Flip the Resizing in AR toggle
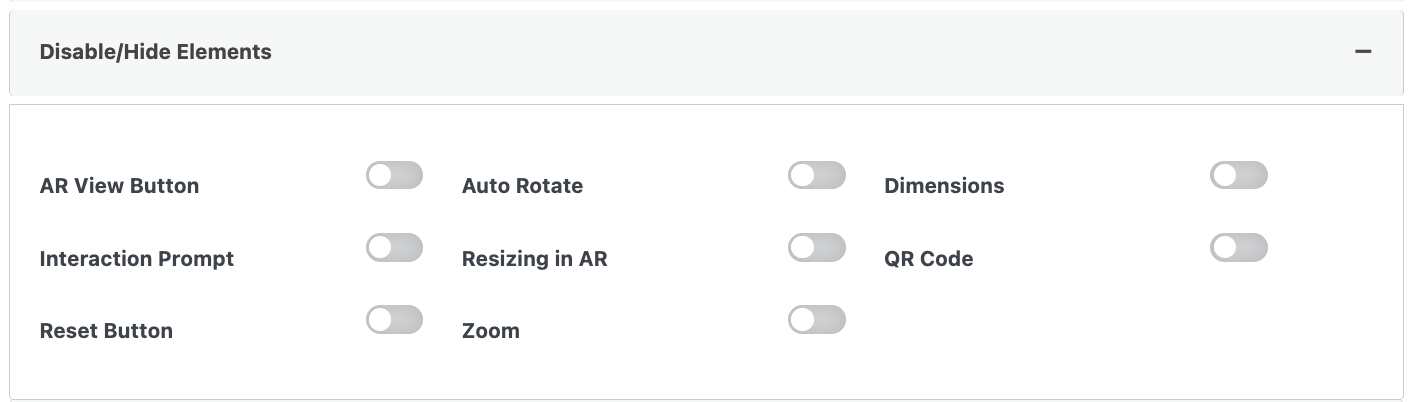The width and height of the screenshot is (1408, 402). coord(816,248)
